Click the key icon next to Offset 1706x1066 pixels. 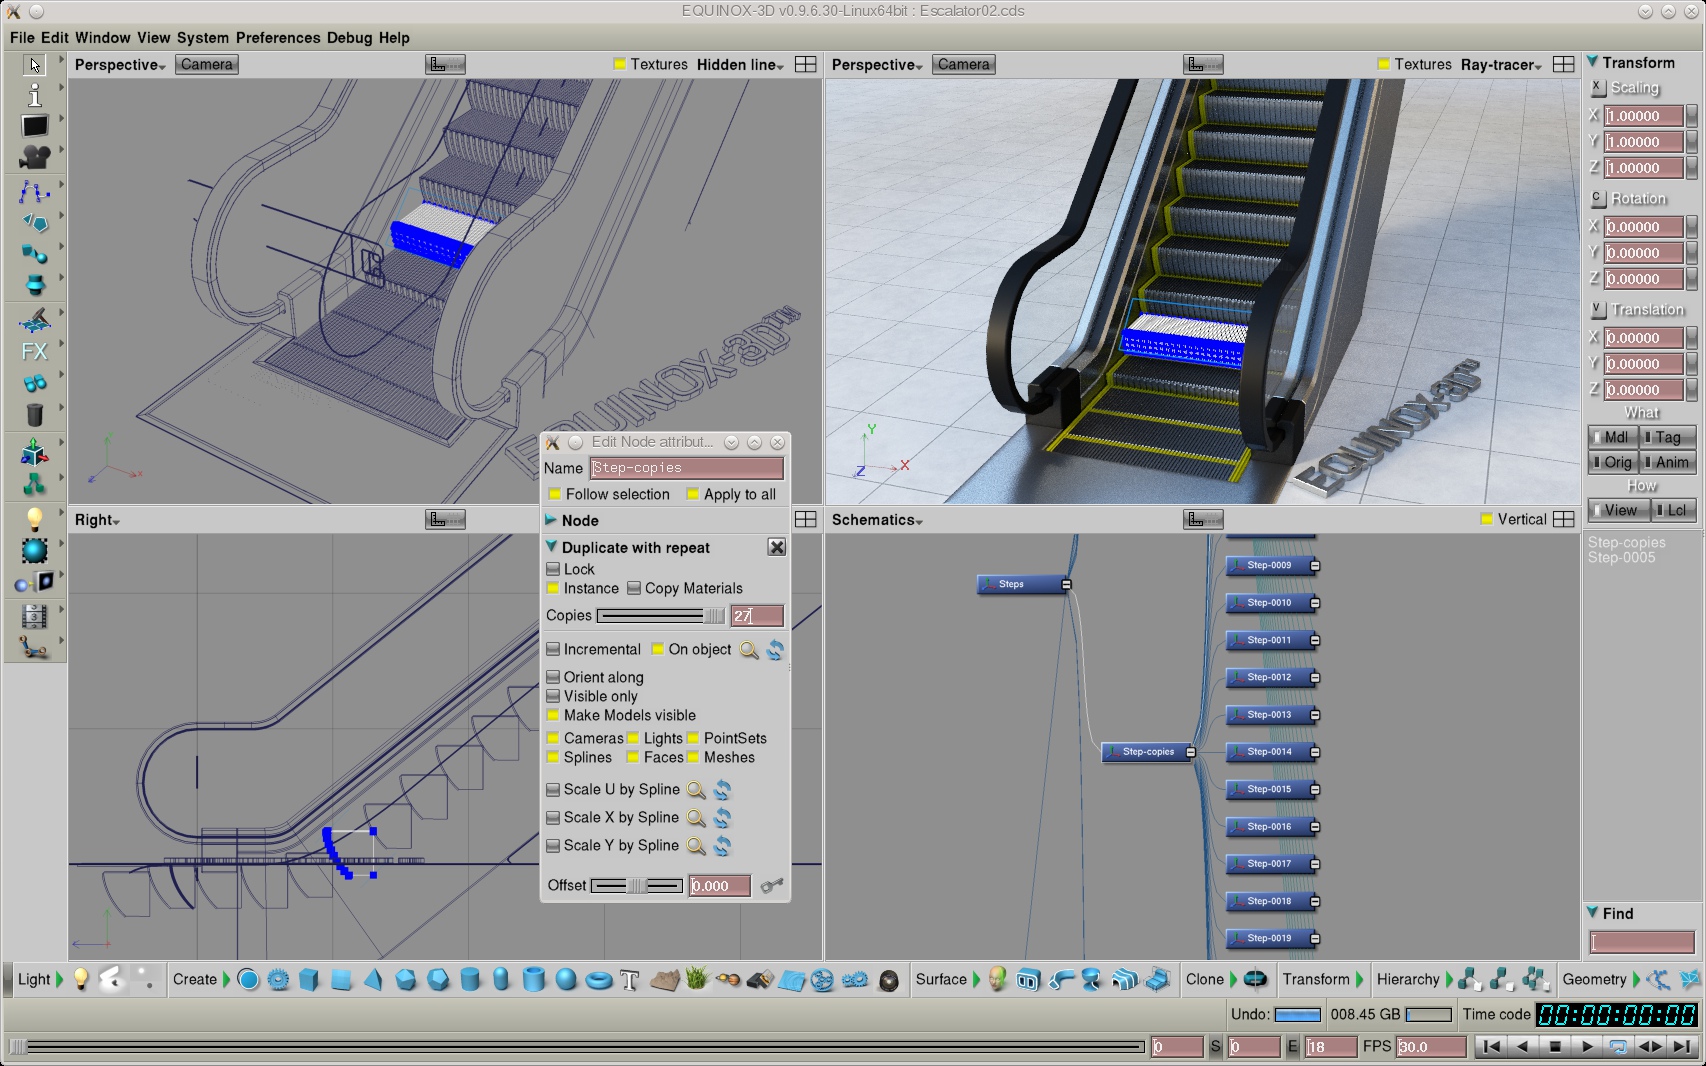(771, 886)
